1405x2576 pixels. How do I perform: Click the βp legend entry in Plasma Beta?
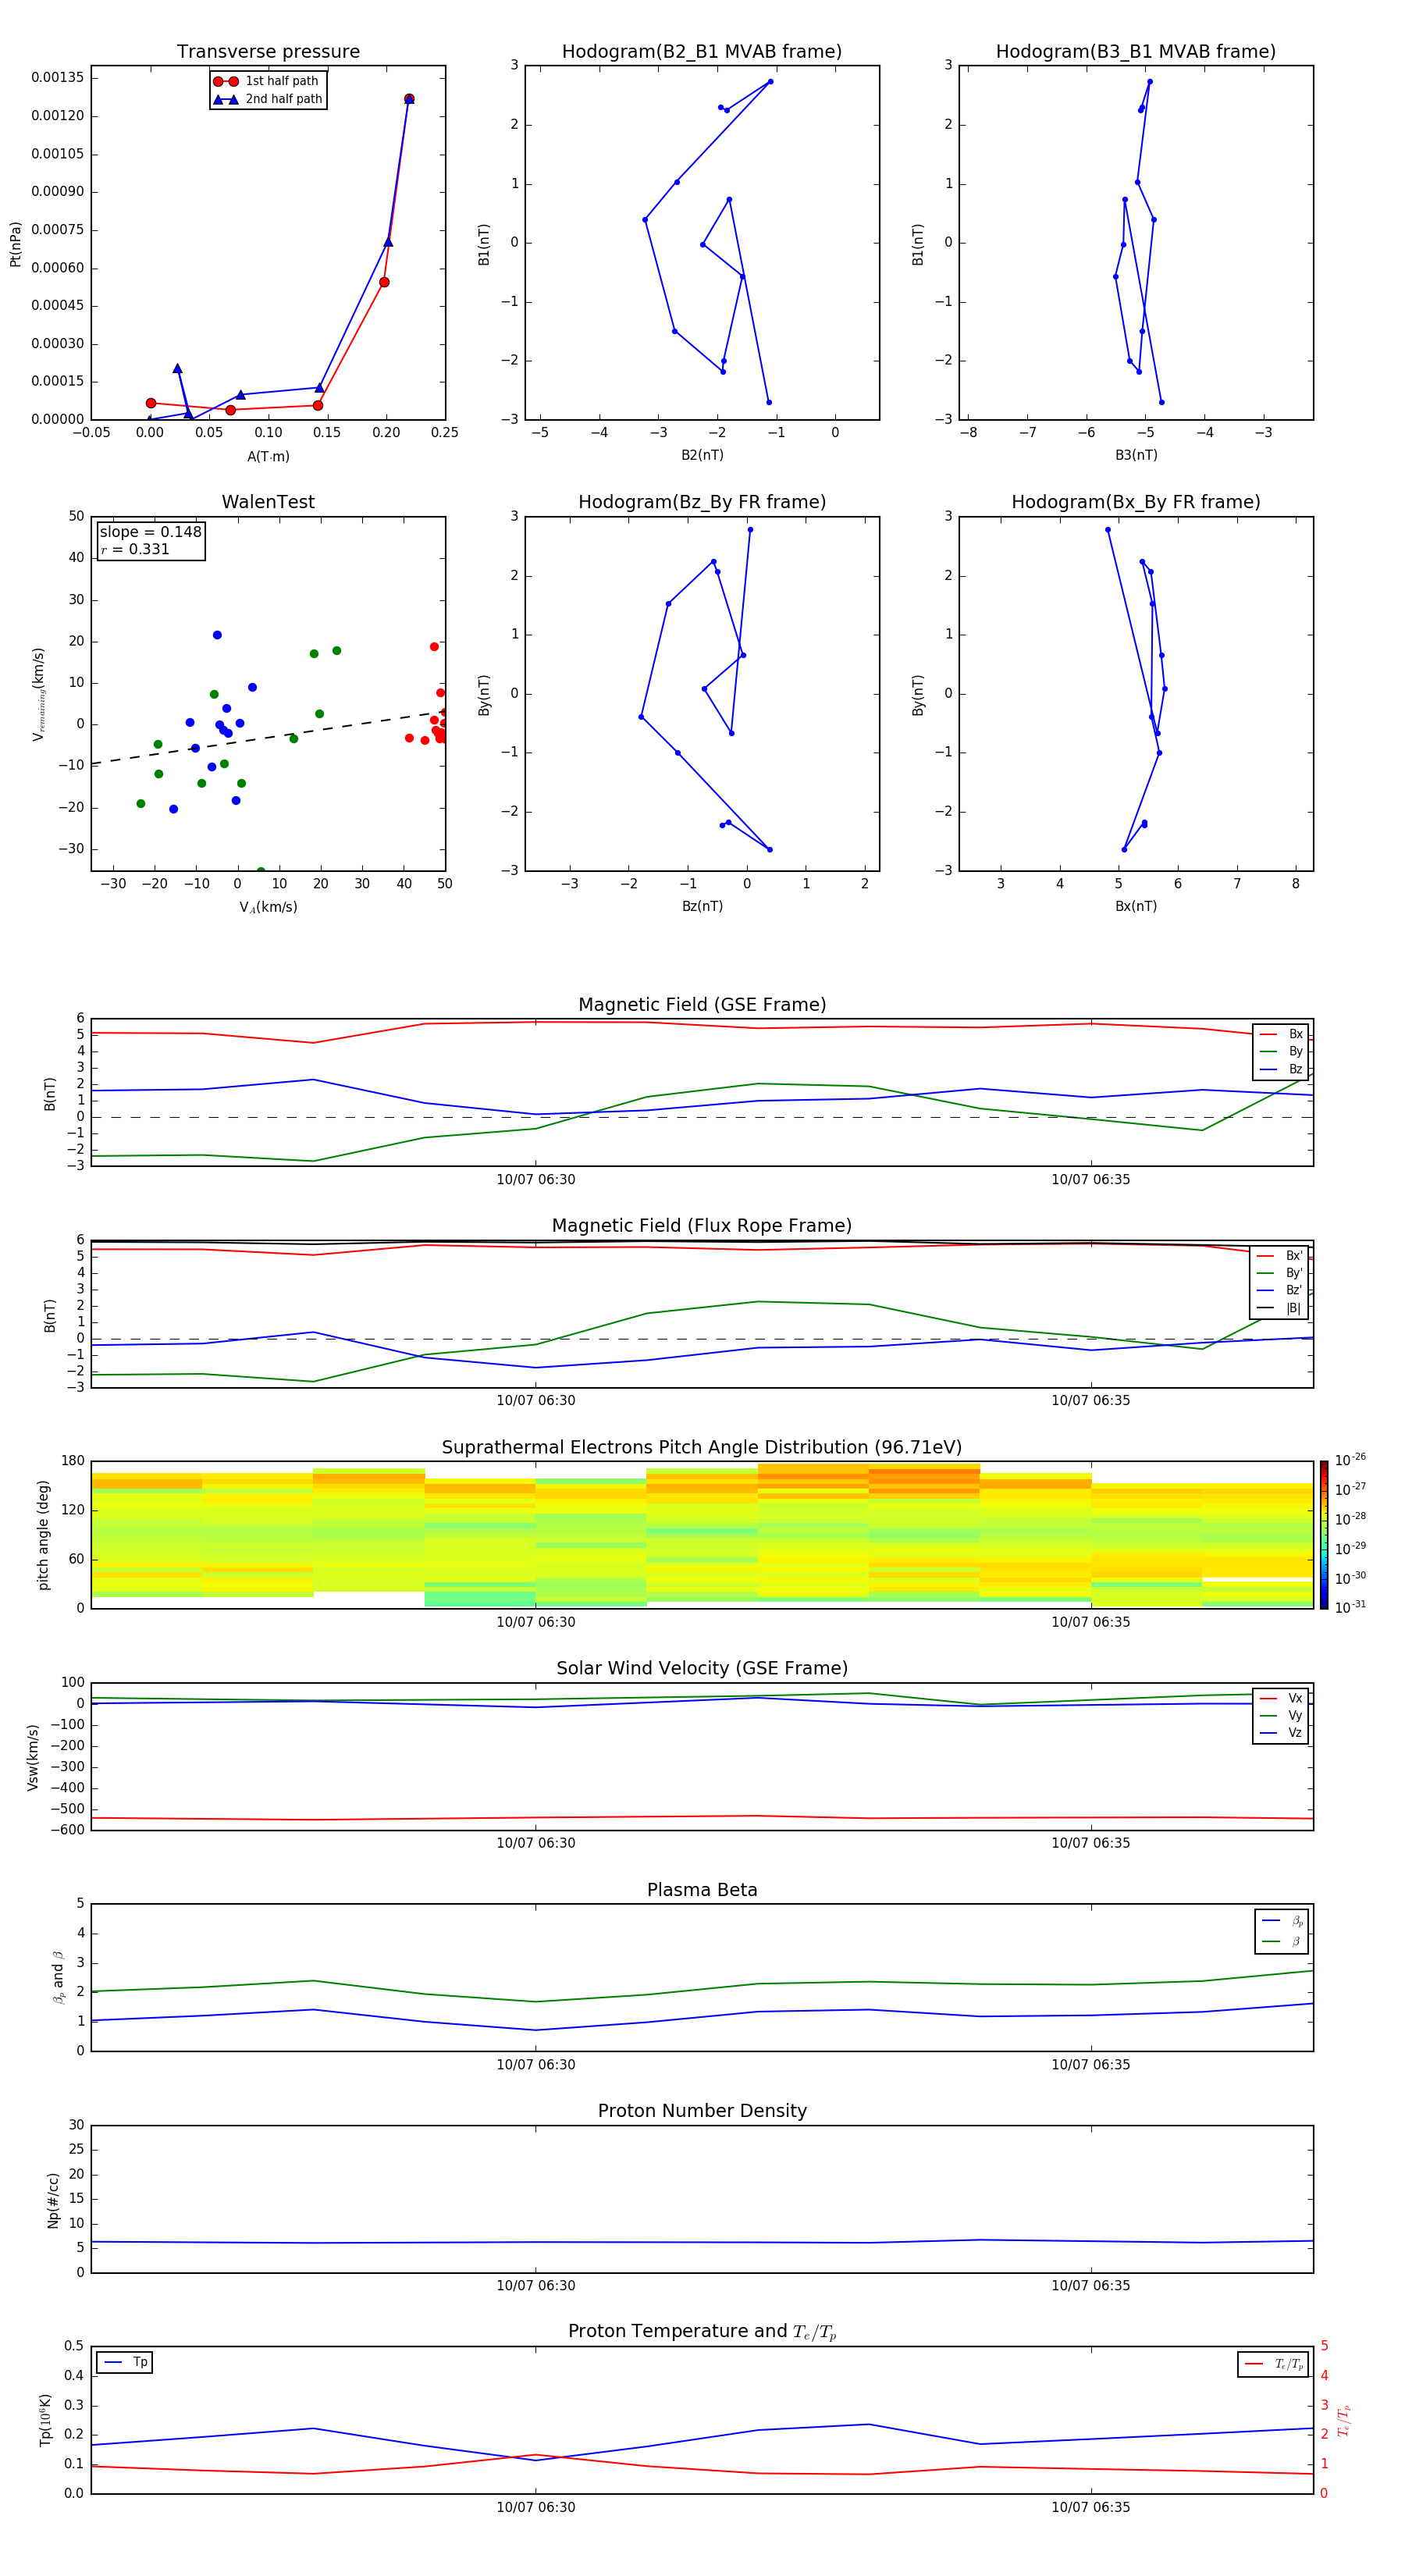[1282, 1921]
